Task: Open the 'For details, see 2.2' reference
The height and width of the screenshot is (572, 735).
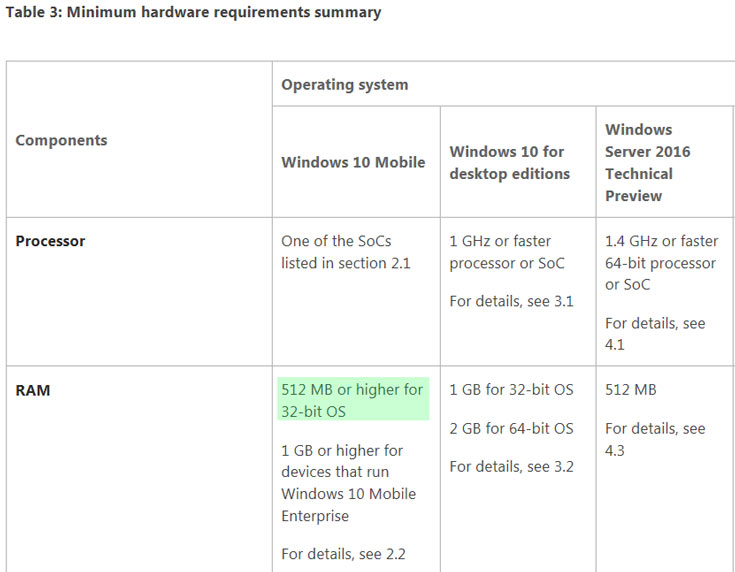Action: point(343,554)
